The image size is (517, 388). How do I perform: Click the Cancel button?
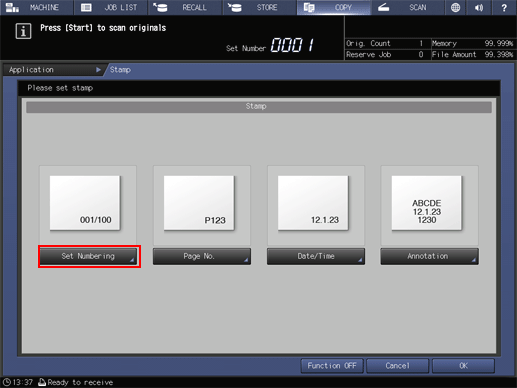(x=397, y=366)
